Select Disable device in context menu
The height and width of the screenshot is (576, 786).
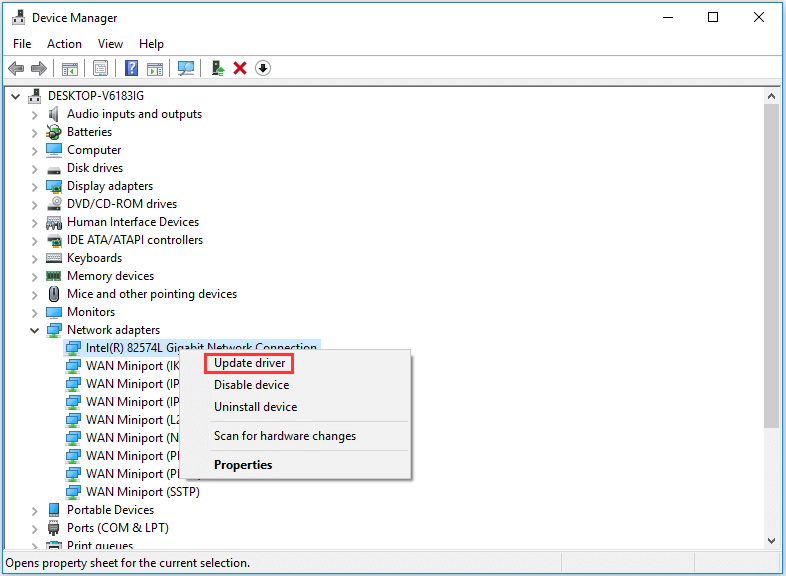click(251, 385)
